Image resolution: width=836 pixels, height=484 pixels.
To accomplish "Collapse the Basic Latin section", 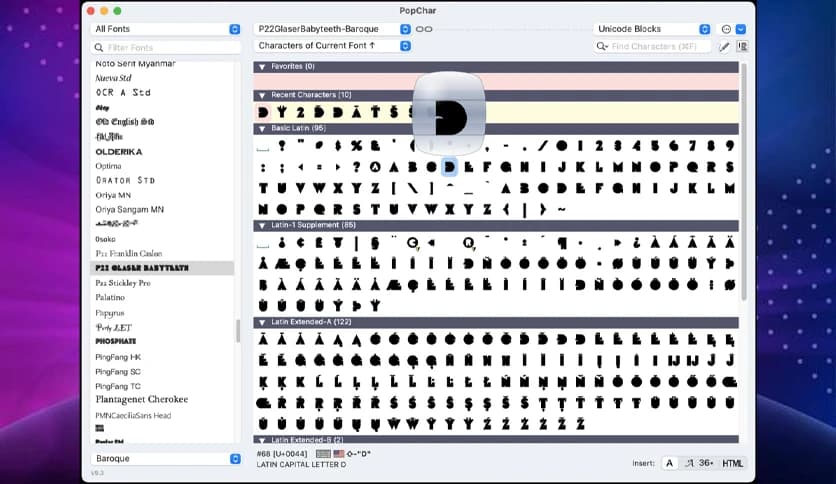I will coord(262,128).
